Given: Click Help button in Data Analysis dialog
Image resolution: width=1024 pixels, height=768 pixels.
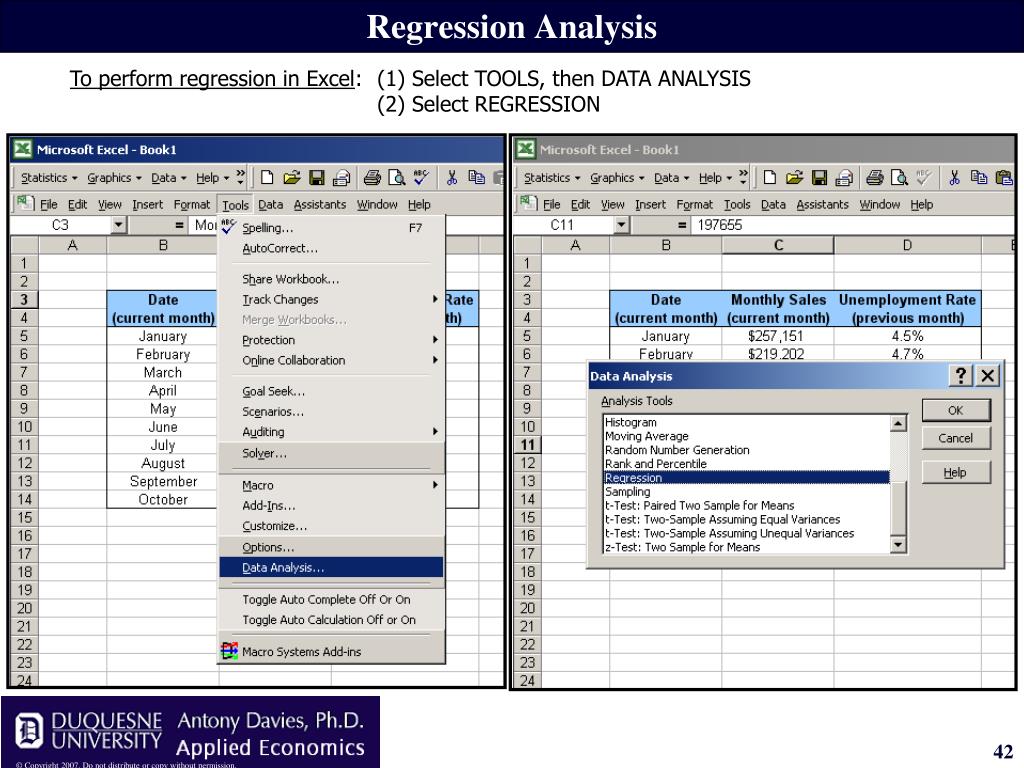Looking at the screenshot, I should coord(955,472).
